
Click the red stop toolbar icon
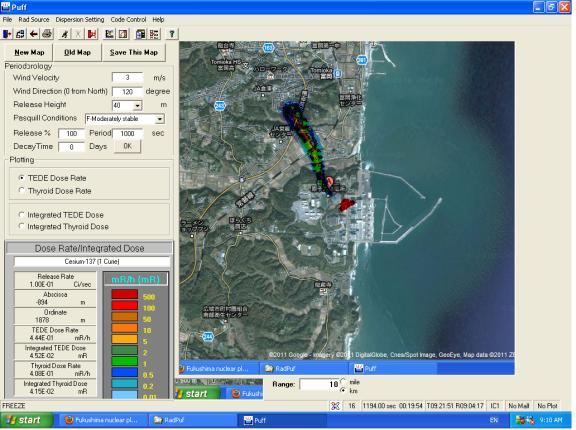pos(92,34)
